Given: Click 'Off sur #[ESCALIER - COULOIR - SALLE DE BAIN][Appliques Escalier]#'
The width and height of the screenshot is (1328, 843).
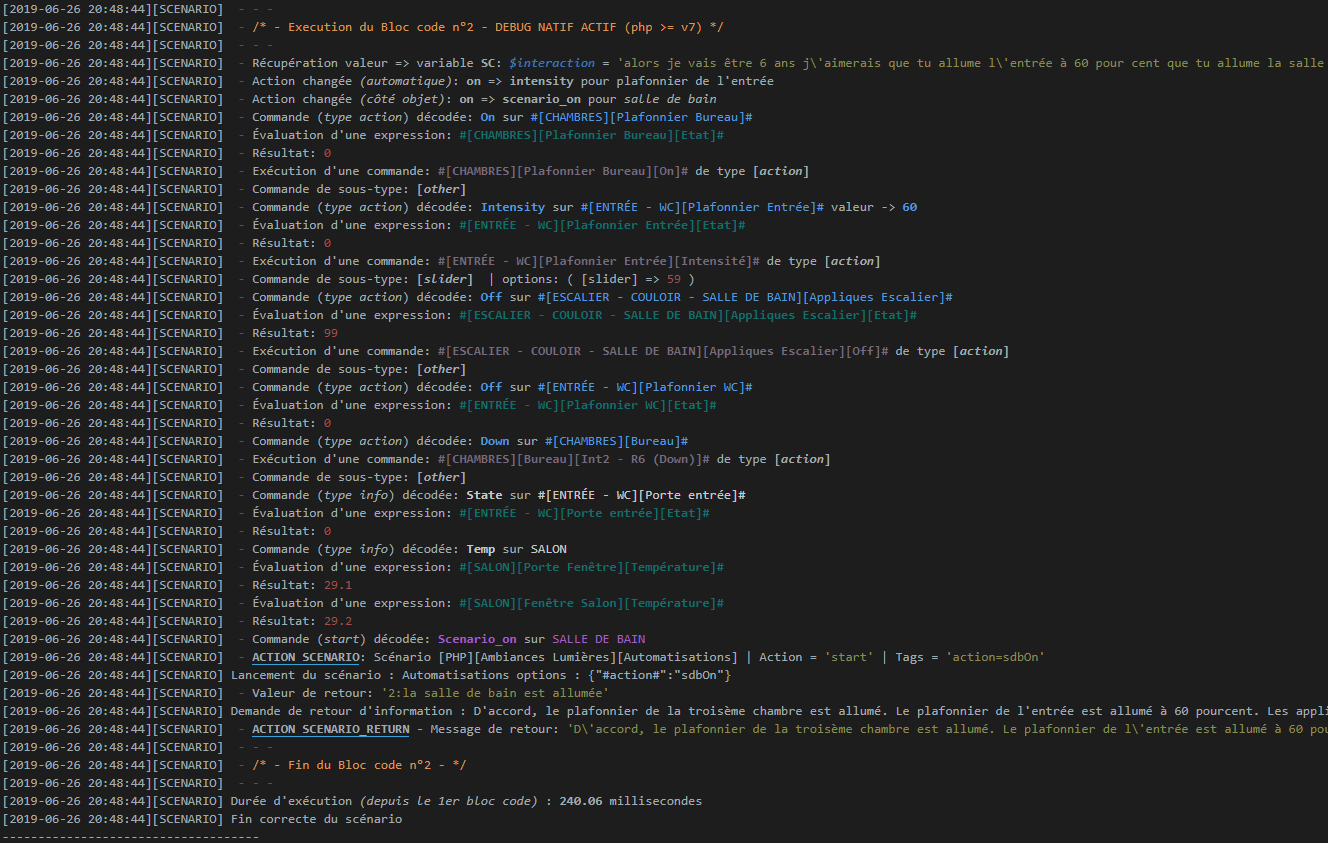Looking at the screenshot, I should 717,297.
